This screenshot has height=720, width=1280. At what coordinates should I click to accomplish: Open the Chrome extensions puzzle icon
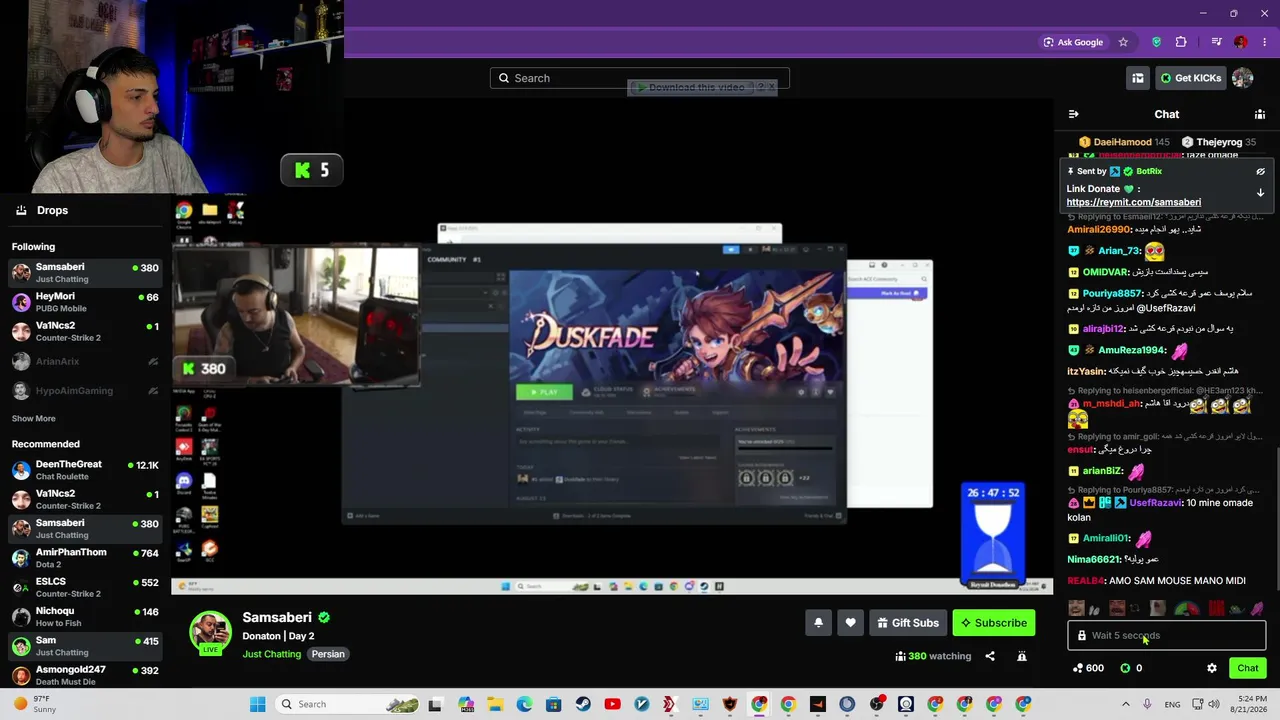point(1181,42)
